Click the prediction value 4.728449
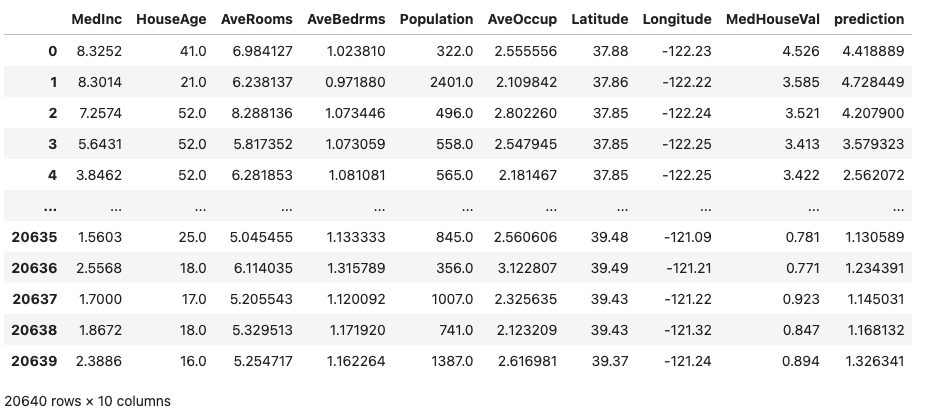The width and height of the screenshot is (946, 419). 873,82
